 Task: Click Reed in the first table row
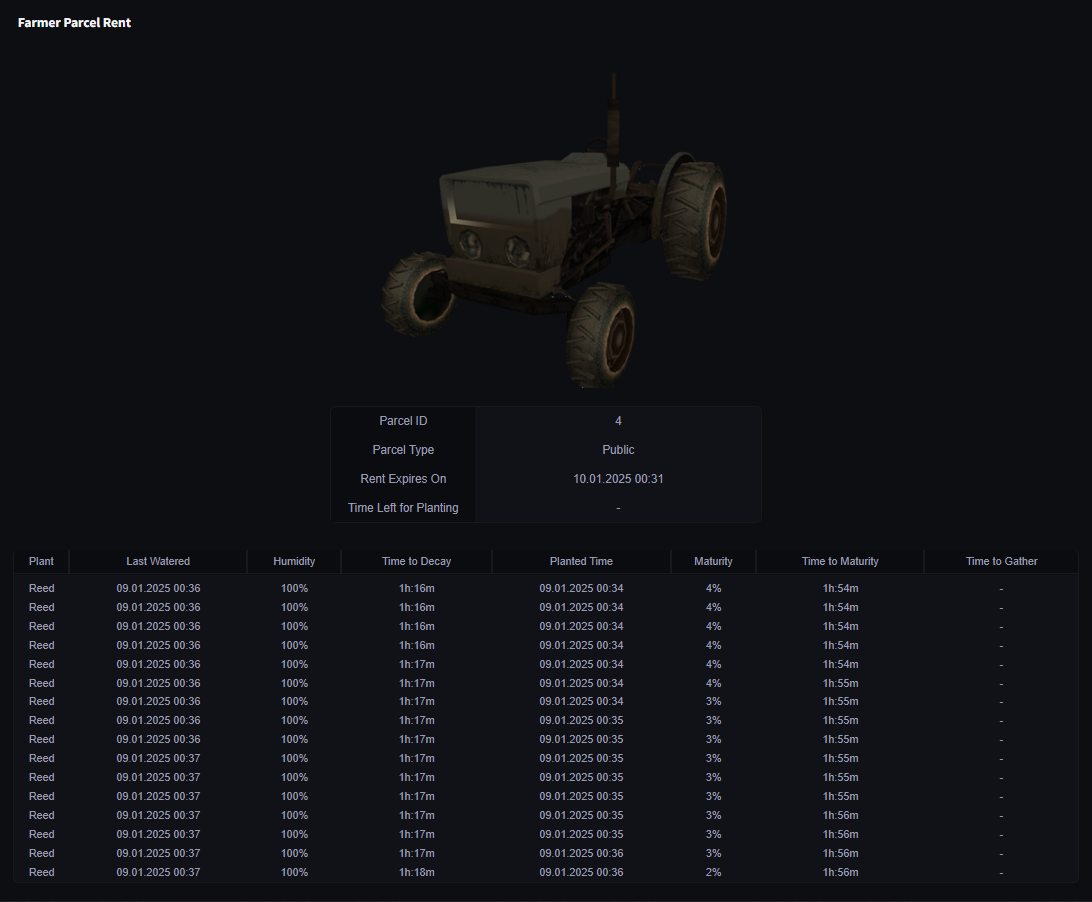click(41, 588)
